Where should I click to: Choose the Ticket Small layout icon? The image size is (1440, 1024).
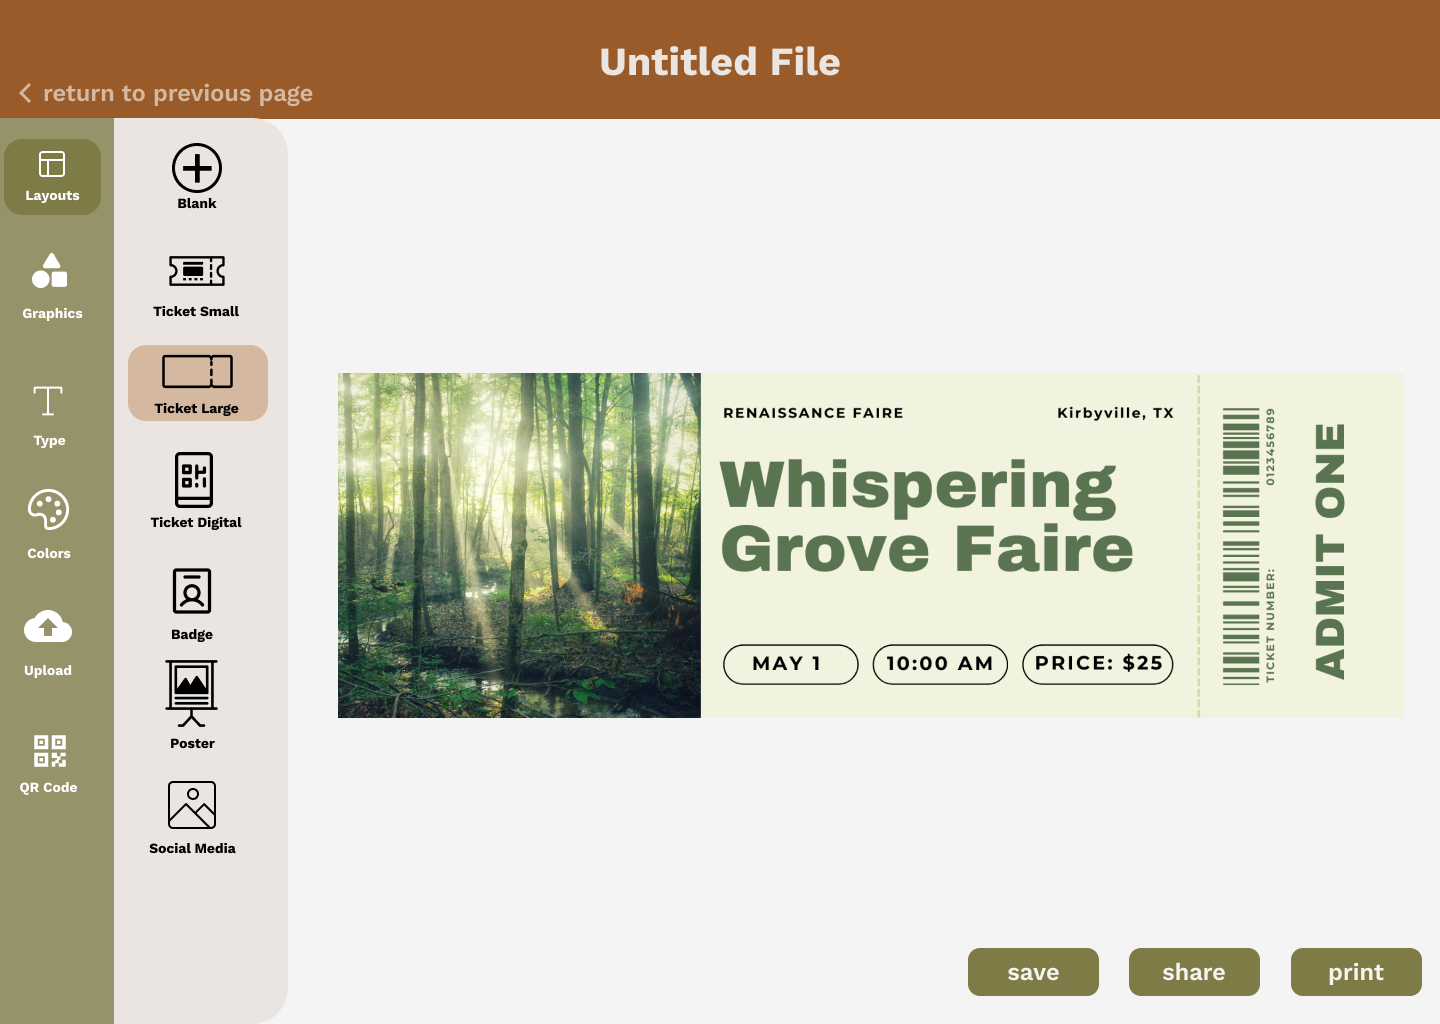click(x=197, y=271)
